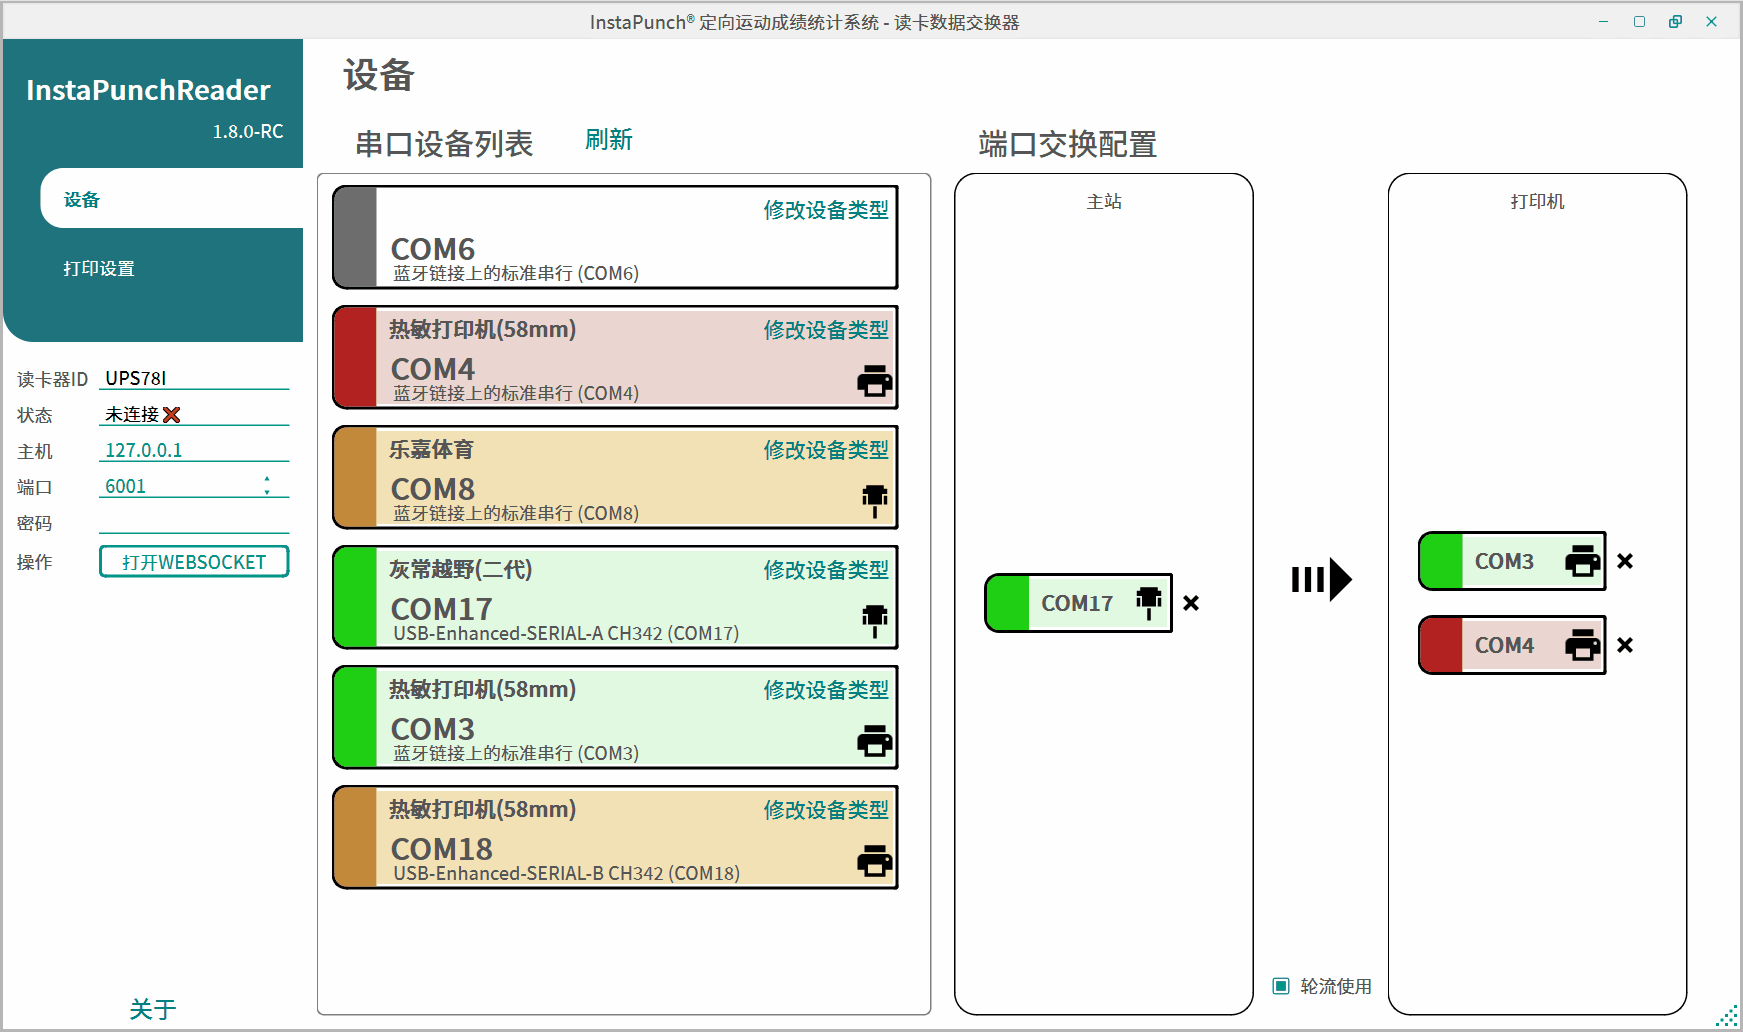The height and width of the screenshot is (1032, 1743).
Task: Click the printer icon on COM3 list item
Action: (x=874, y=741)
